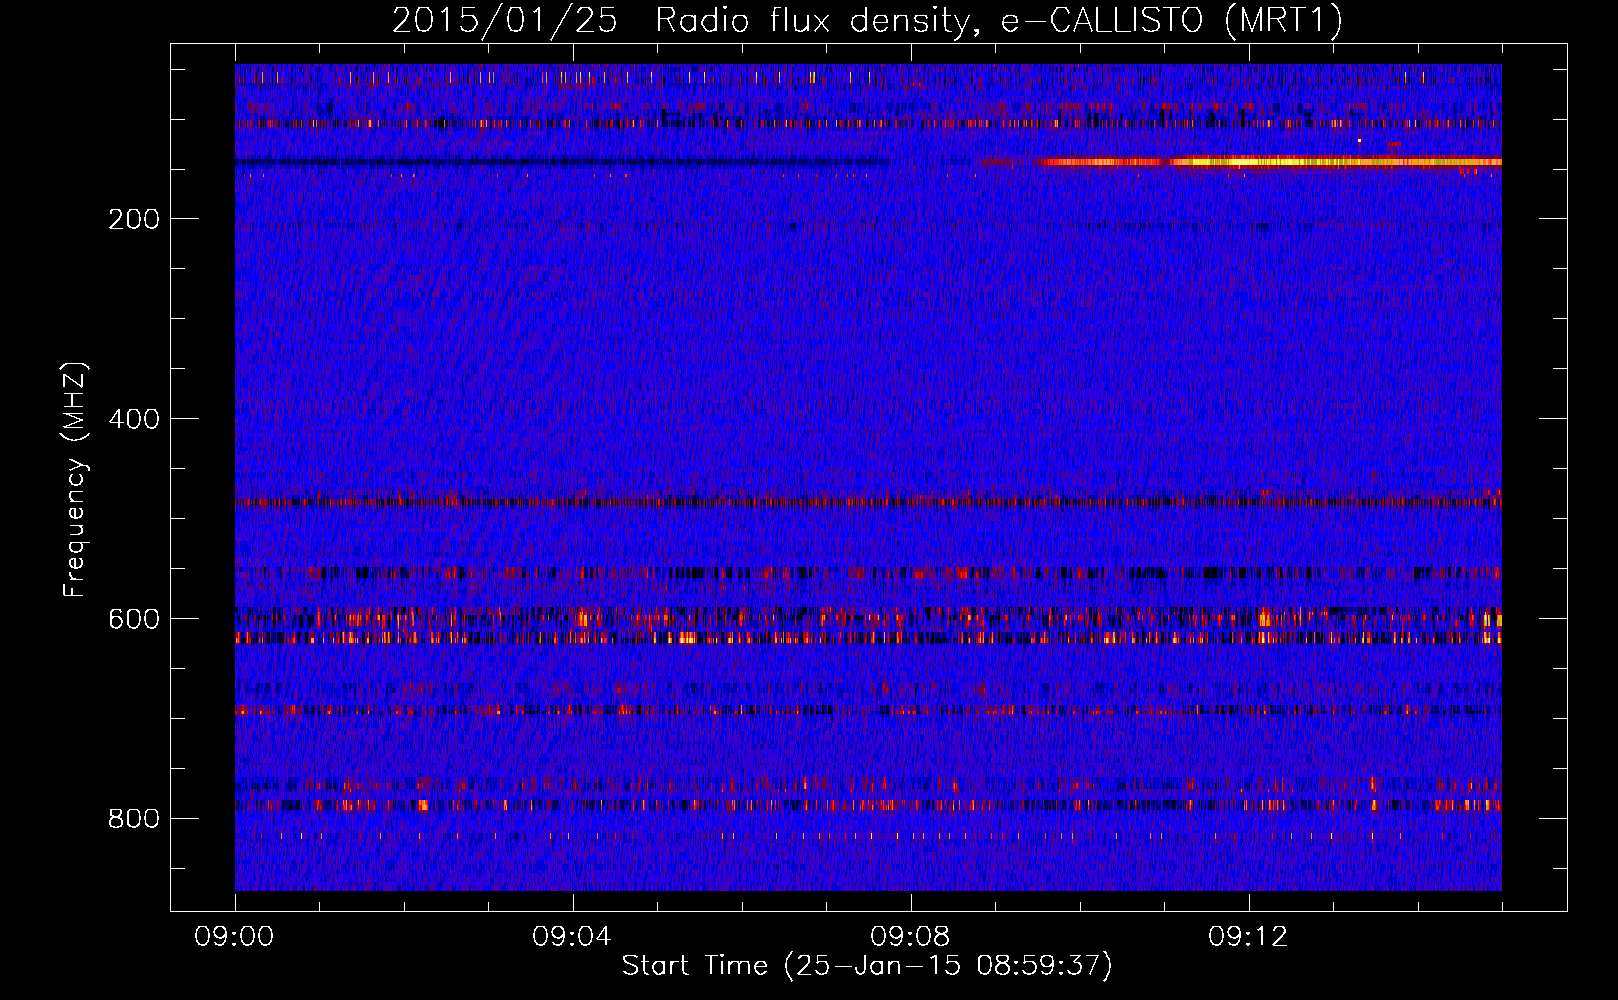Click the 09:08 time tick label

(x=910, y=937)
